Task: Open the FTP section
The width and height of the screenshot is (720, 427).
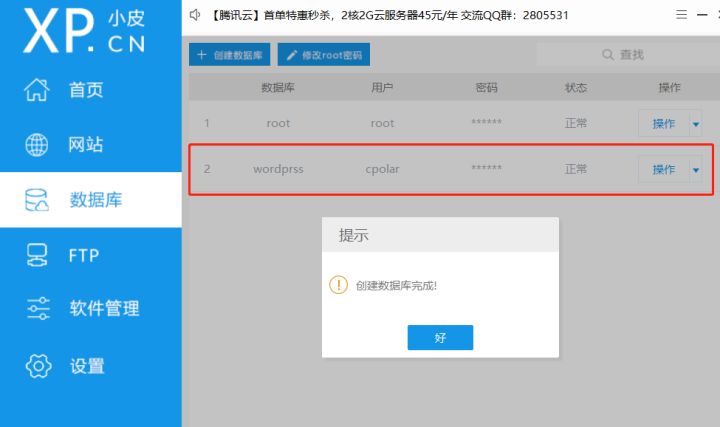Action: pos(84,255)
